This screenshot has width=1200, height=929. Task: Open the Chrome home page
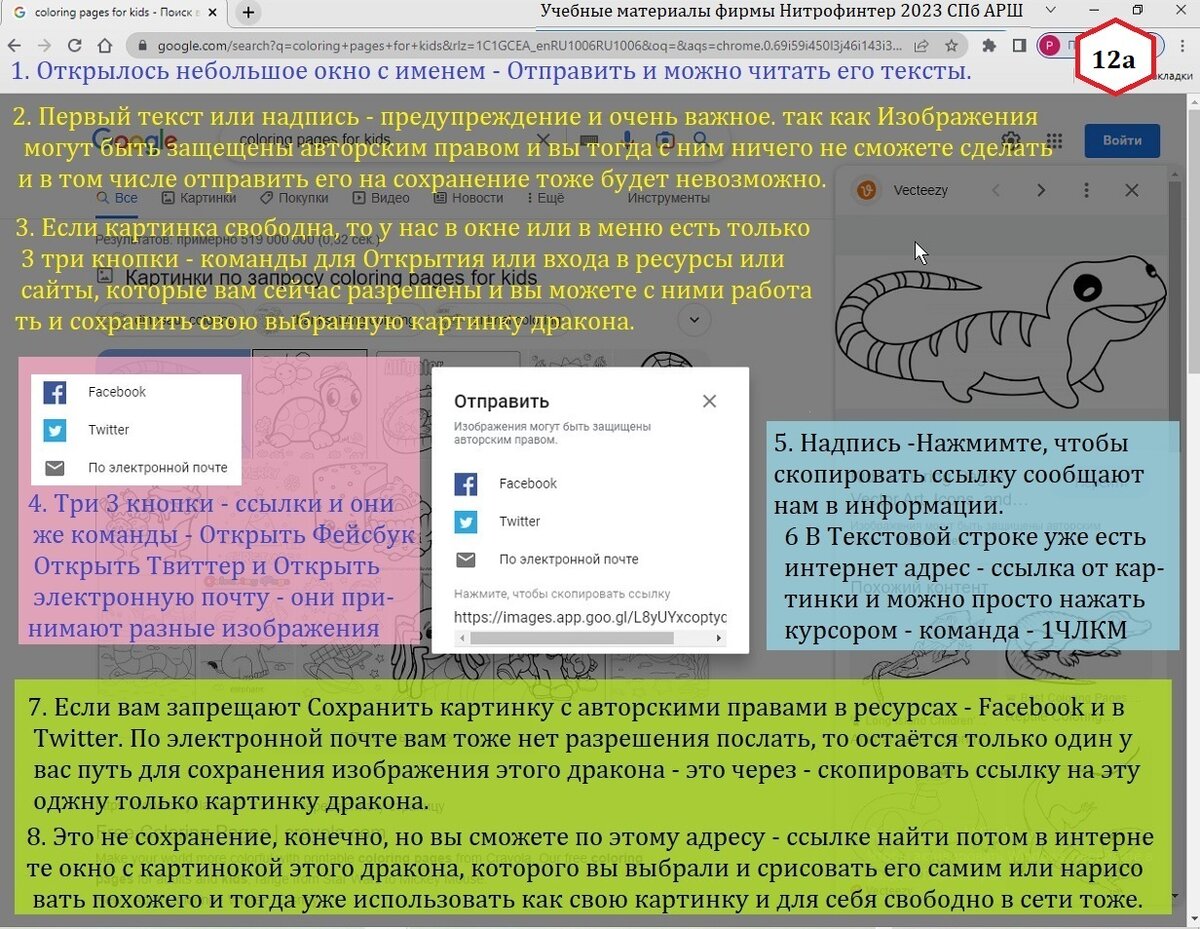click(104, 45)
